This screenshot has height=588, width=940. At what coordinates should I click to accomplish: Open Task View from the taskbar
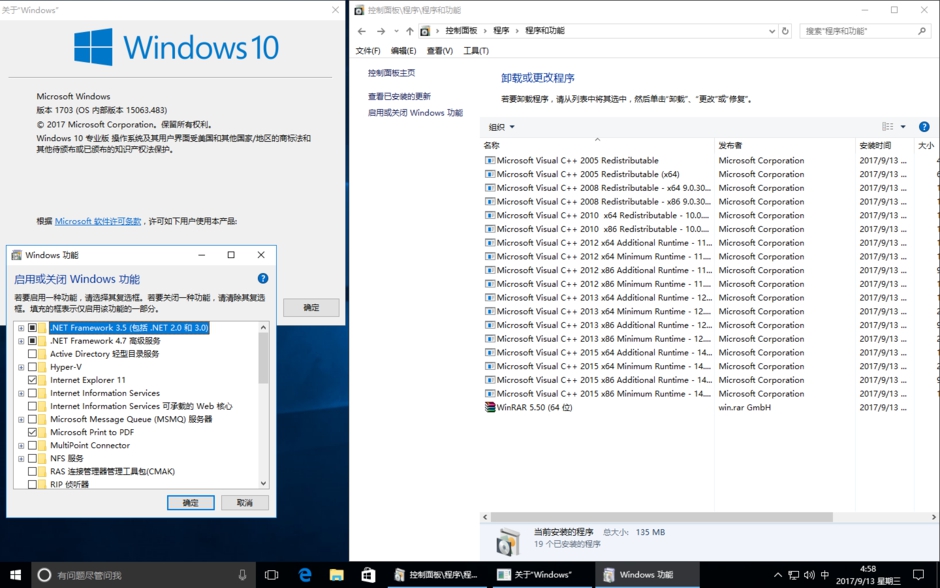[272, 575]
